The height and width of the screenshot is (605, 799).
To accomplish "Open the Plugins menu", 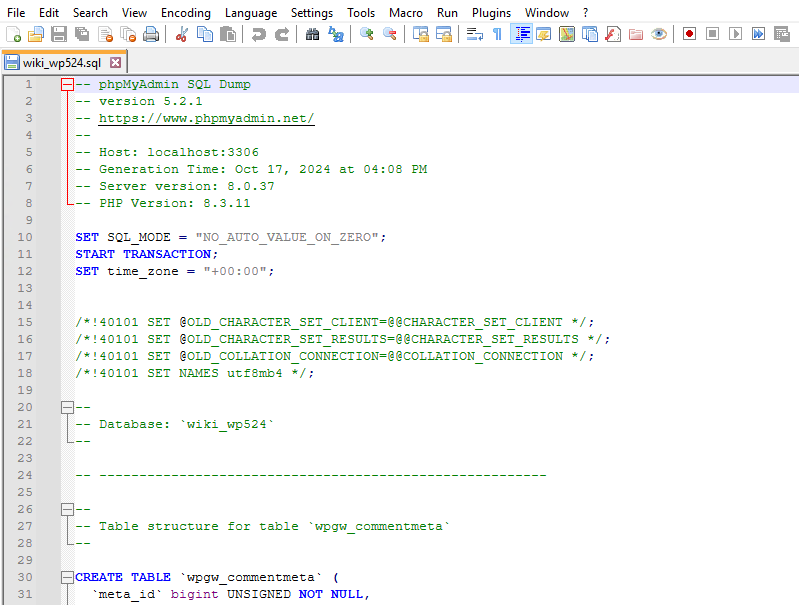I will click(492, 13).
